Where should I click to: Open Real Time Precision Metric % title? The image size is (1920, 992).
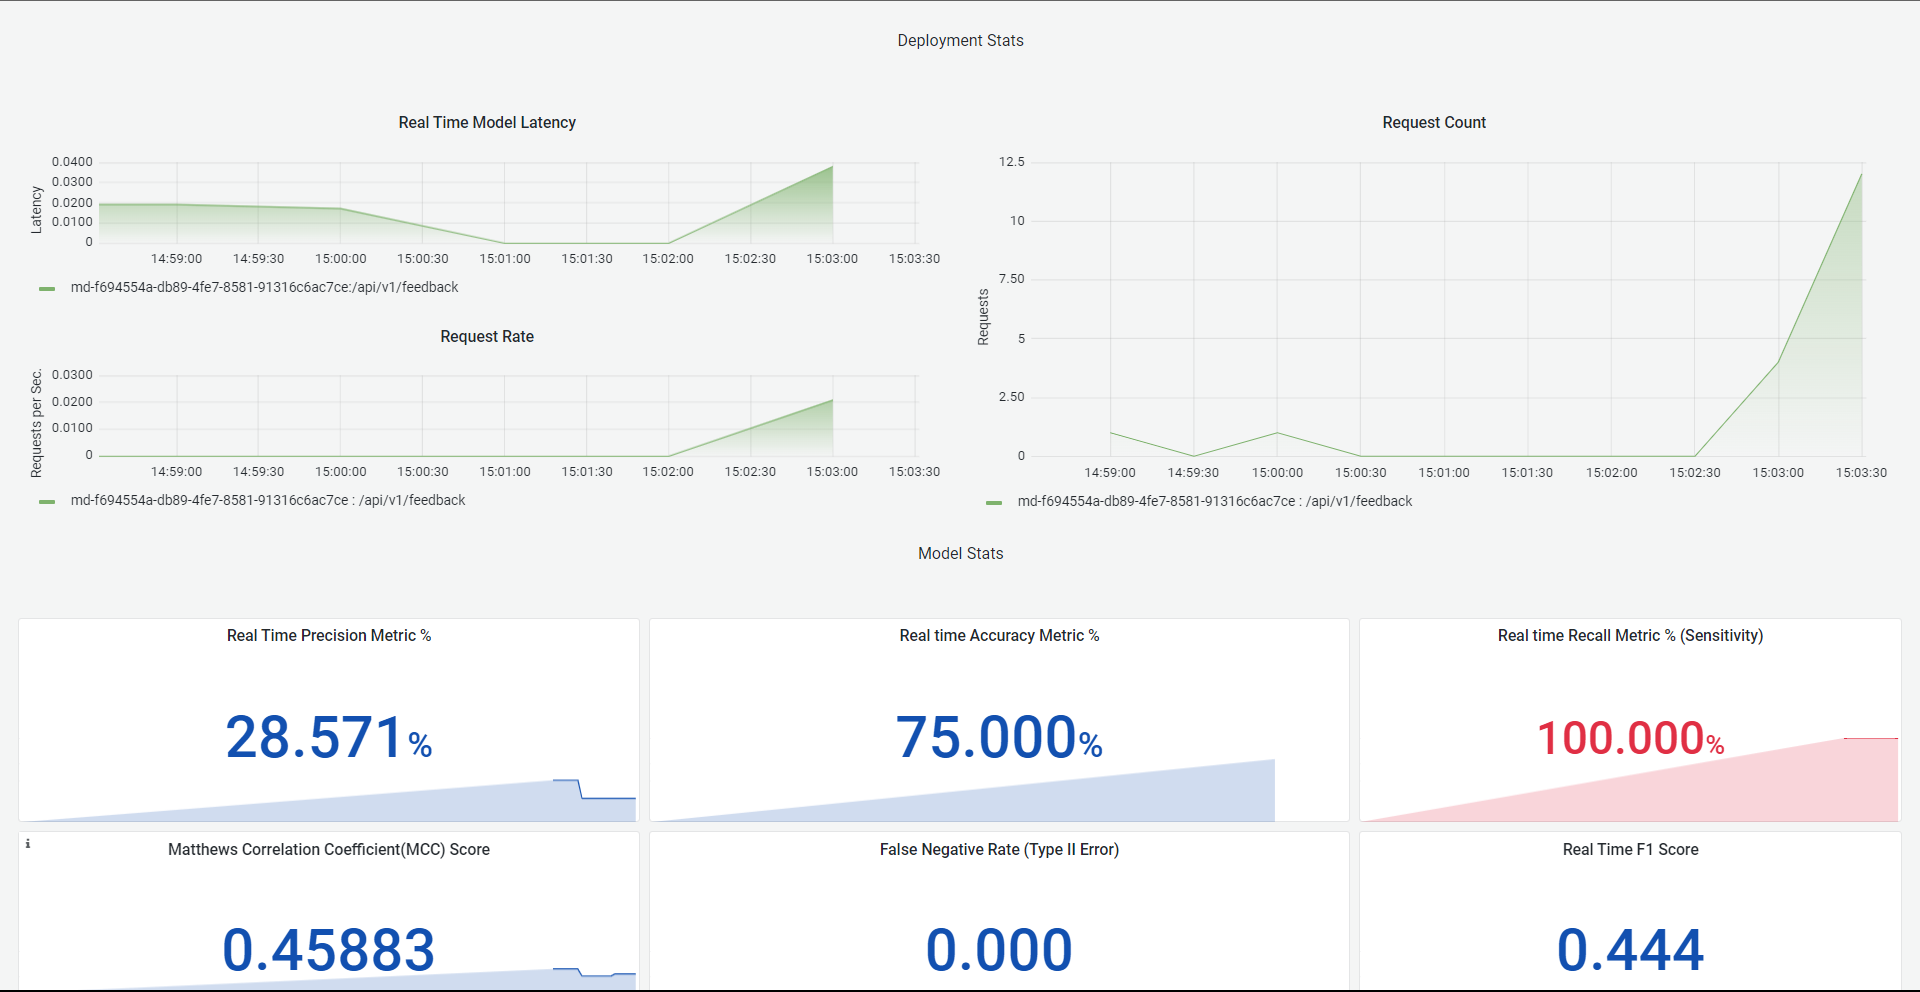point(329,635)
